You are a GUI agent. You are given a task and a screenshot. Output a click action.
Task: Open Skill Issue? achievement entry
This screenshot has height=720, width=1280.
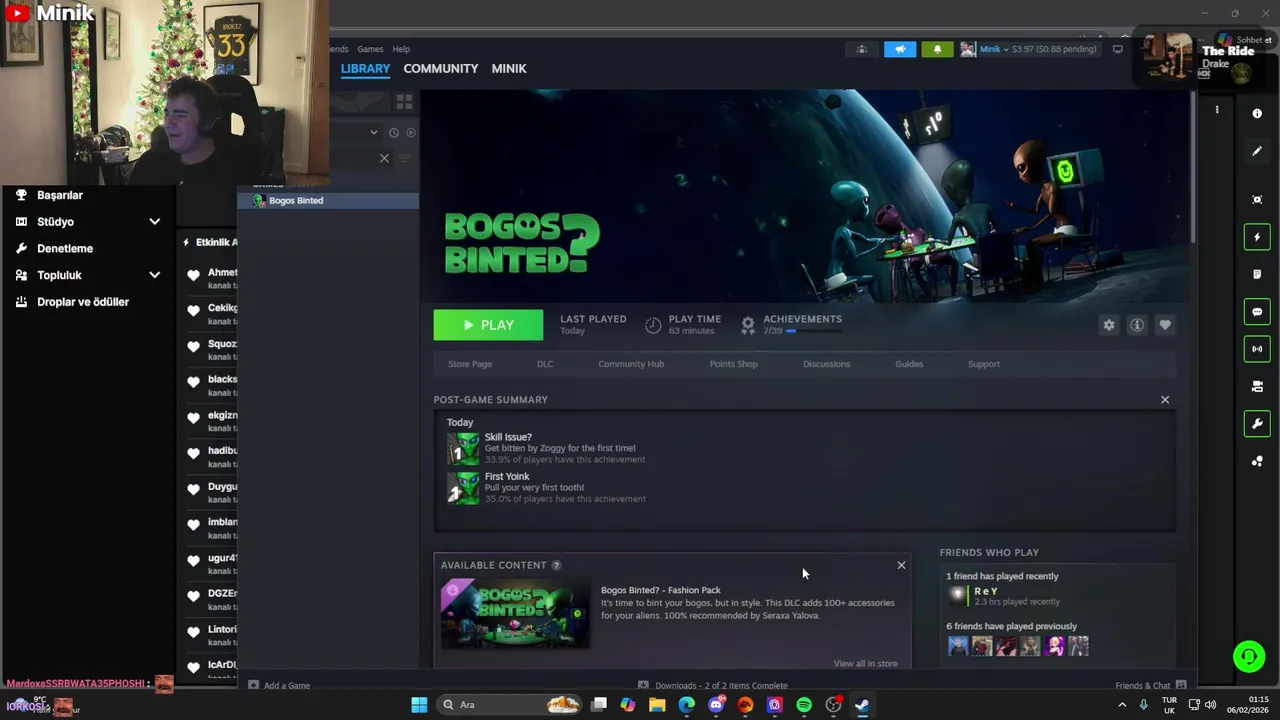545,448
